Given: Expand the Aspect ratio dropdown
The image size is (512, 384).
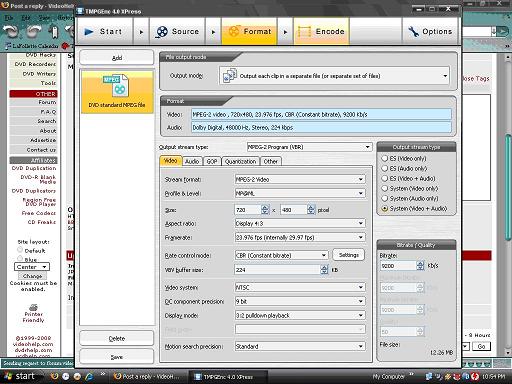Looking at the screenshot, I should pos(300,223).
